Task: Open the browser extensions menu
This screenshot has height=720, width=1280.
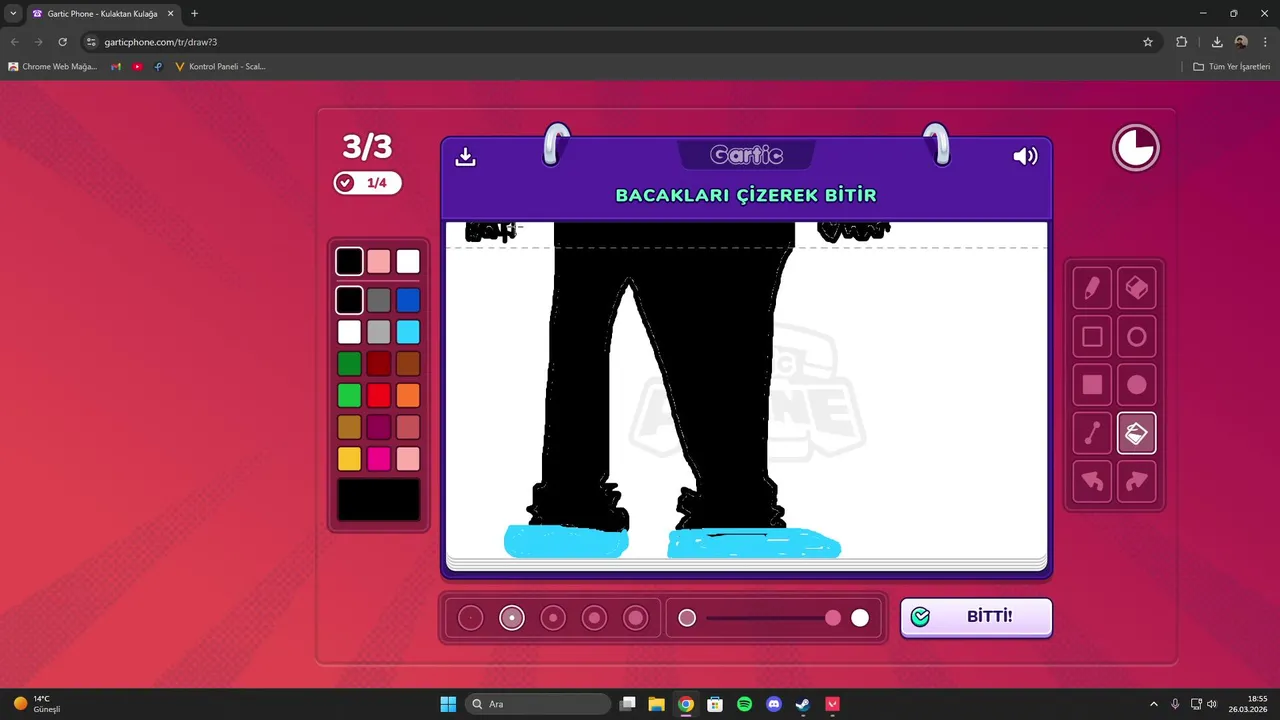Action: click(1182, 42)
